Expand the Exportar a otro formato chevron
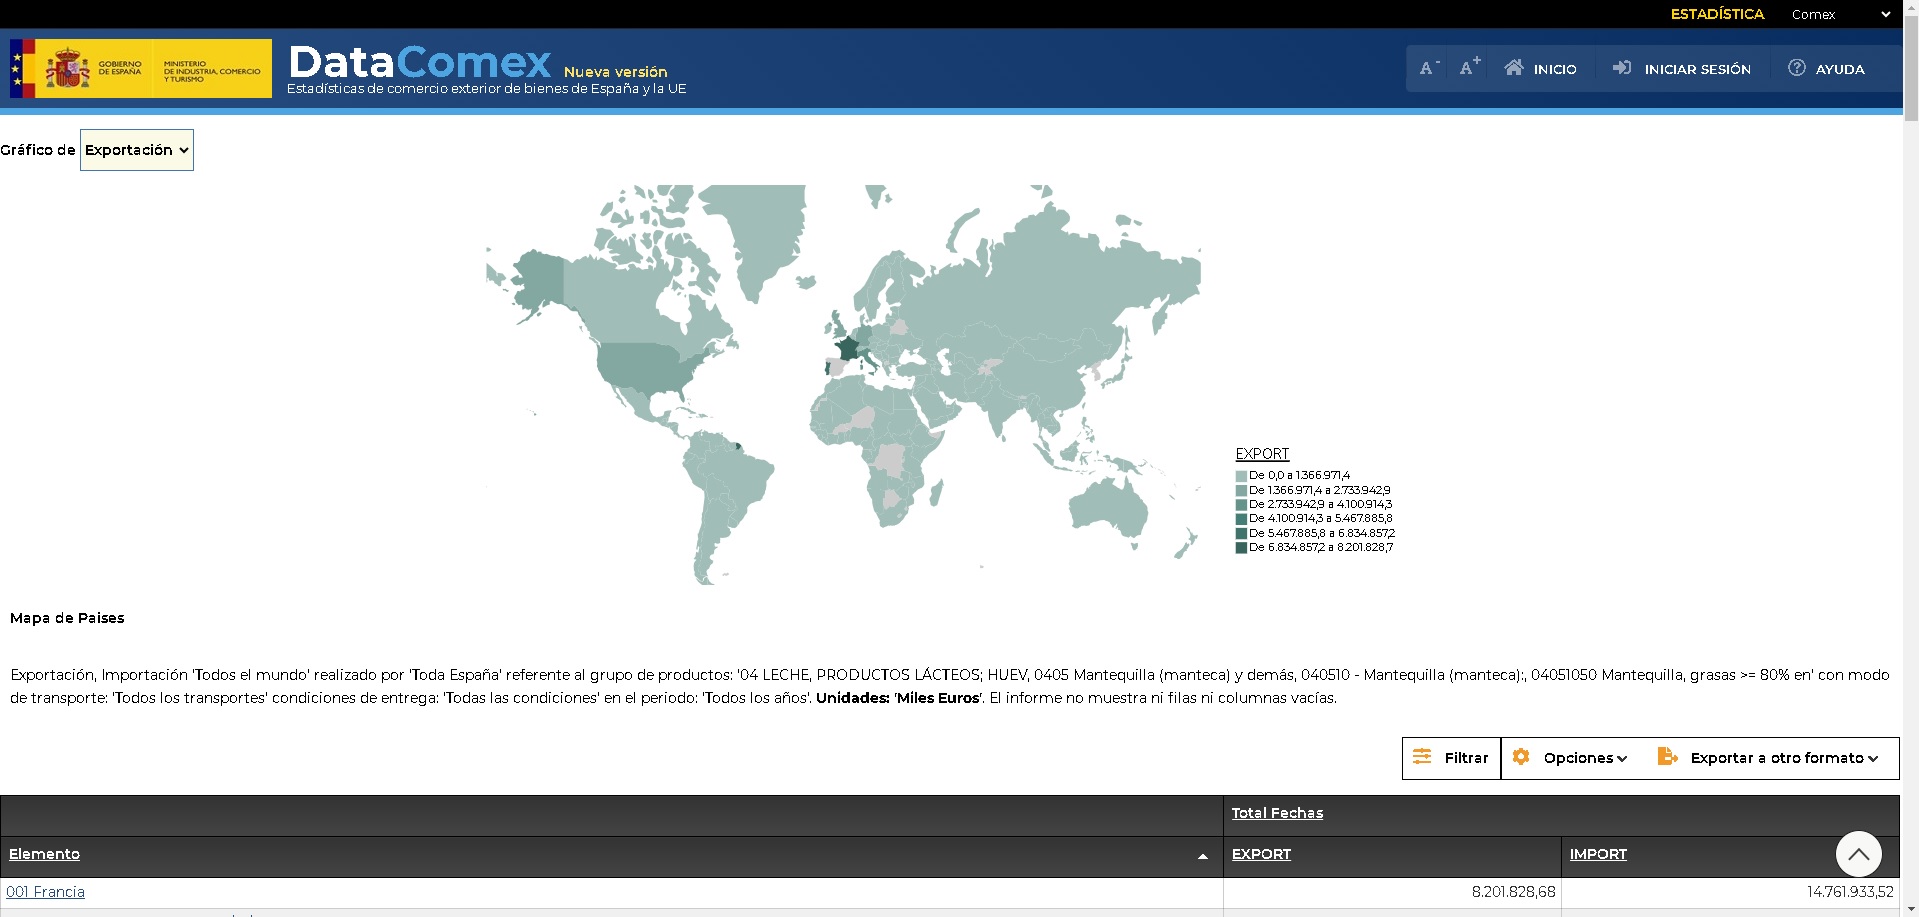Image resolution: width=1919 pixels, height=917 pixels. coord(1873,759)
